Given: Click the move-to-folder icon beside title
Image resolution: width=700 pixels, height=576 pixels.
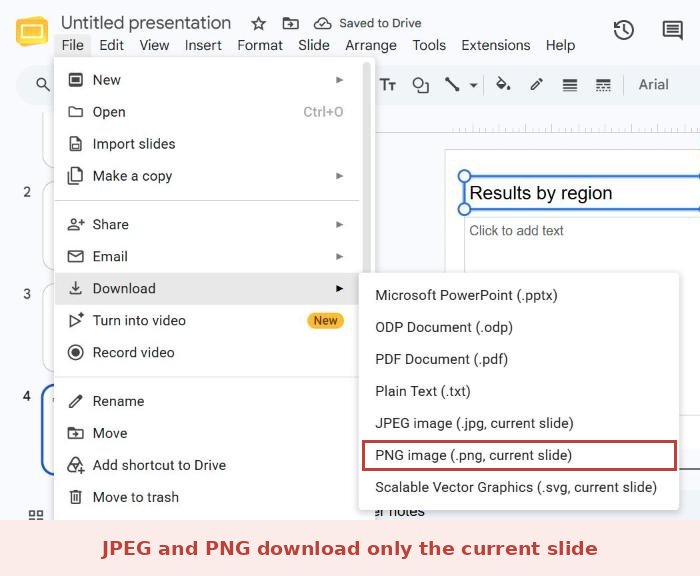Looking at the screenshot, I should tap(291, 23).
